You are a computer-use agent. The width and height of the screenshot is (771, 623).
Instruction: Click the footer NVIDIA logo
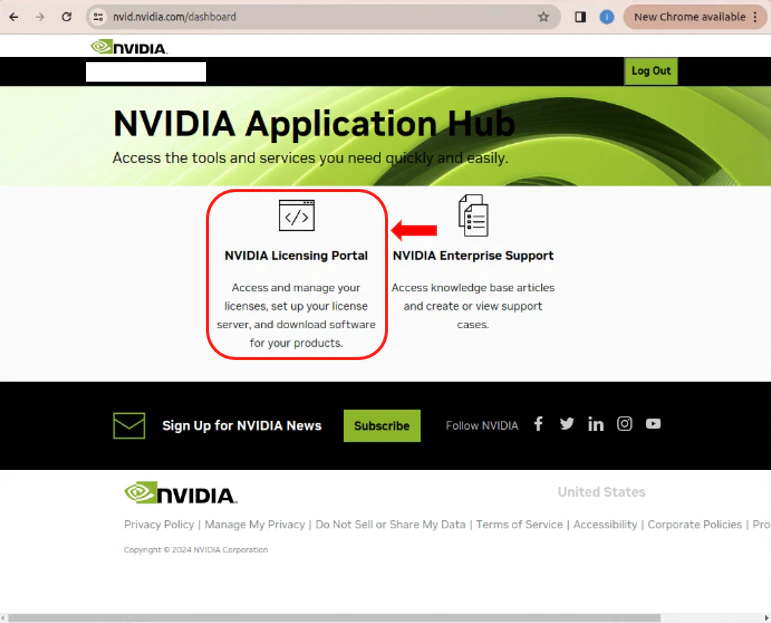(180, 493)
